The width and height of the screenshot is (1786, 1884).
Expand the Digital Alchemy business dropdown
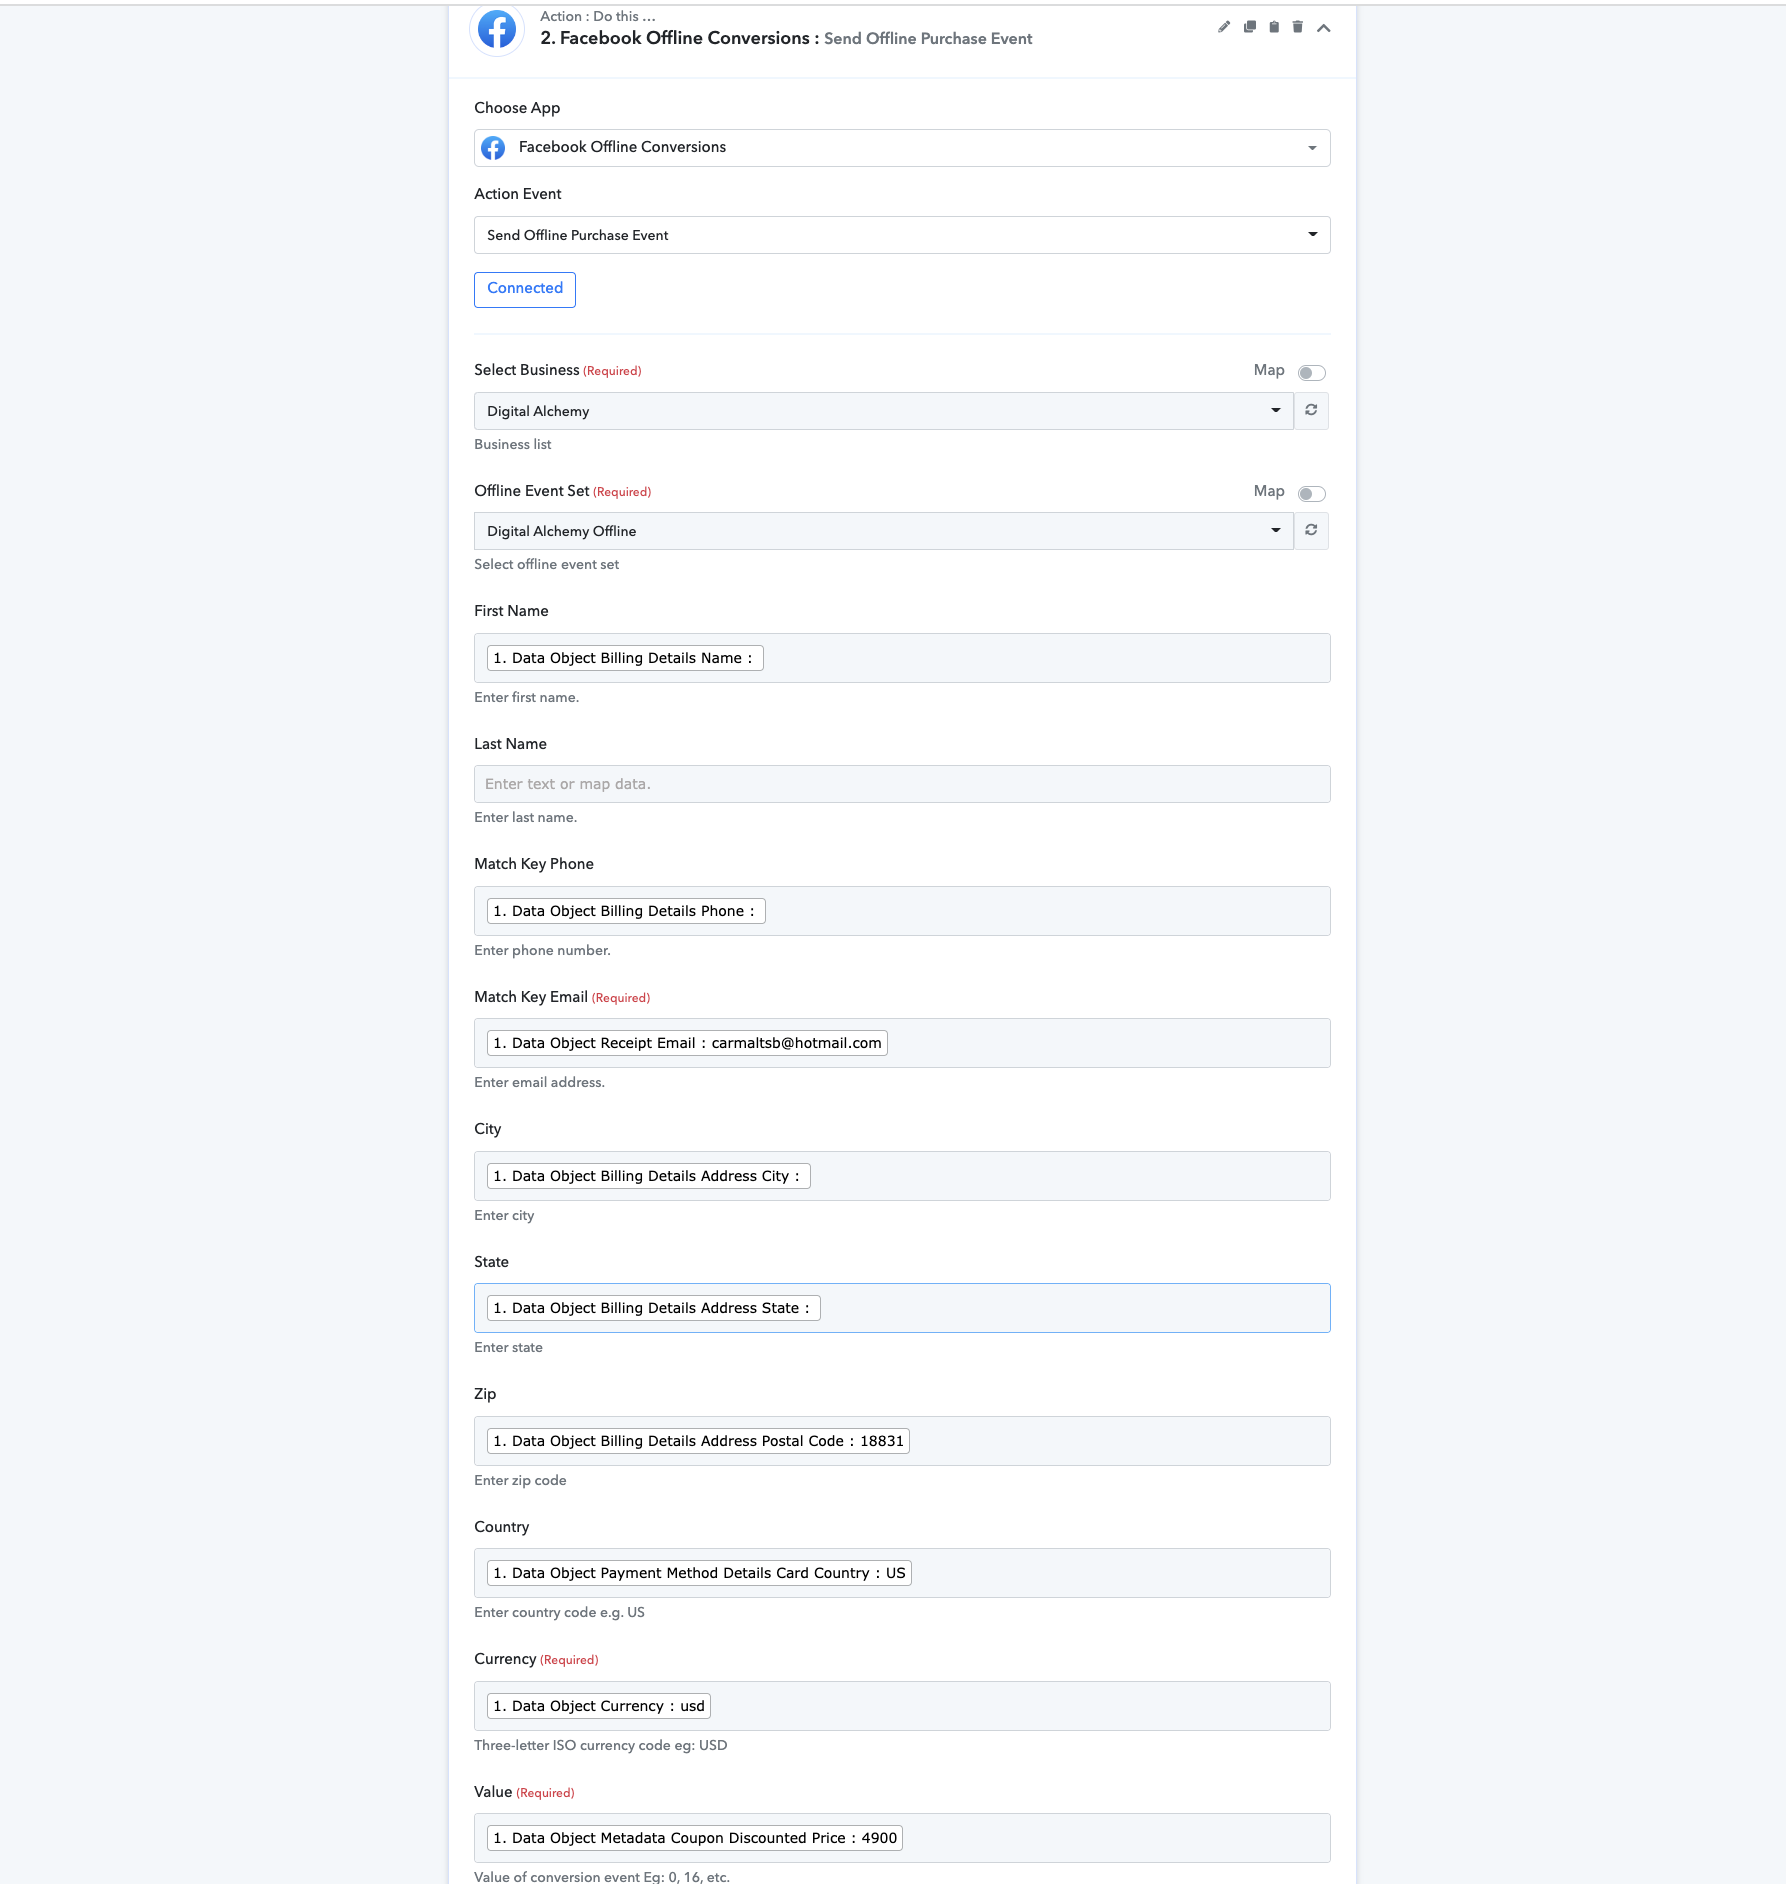(884, 411)
